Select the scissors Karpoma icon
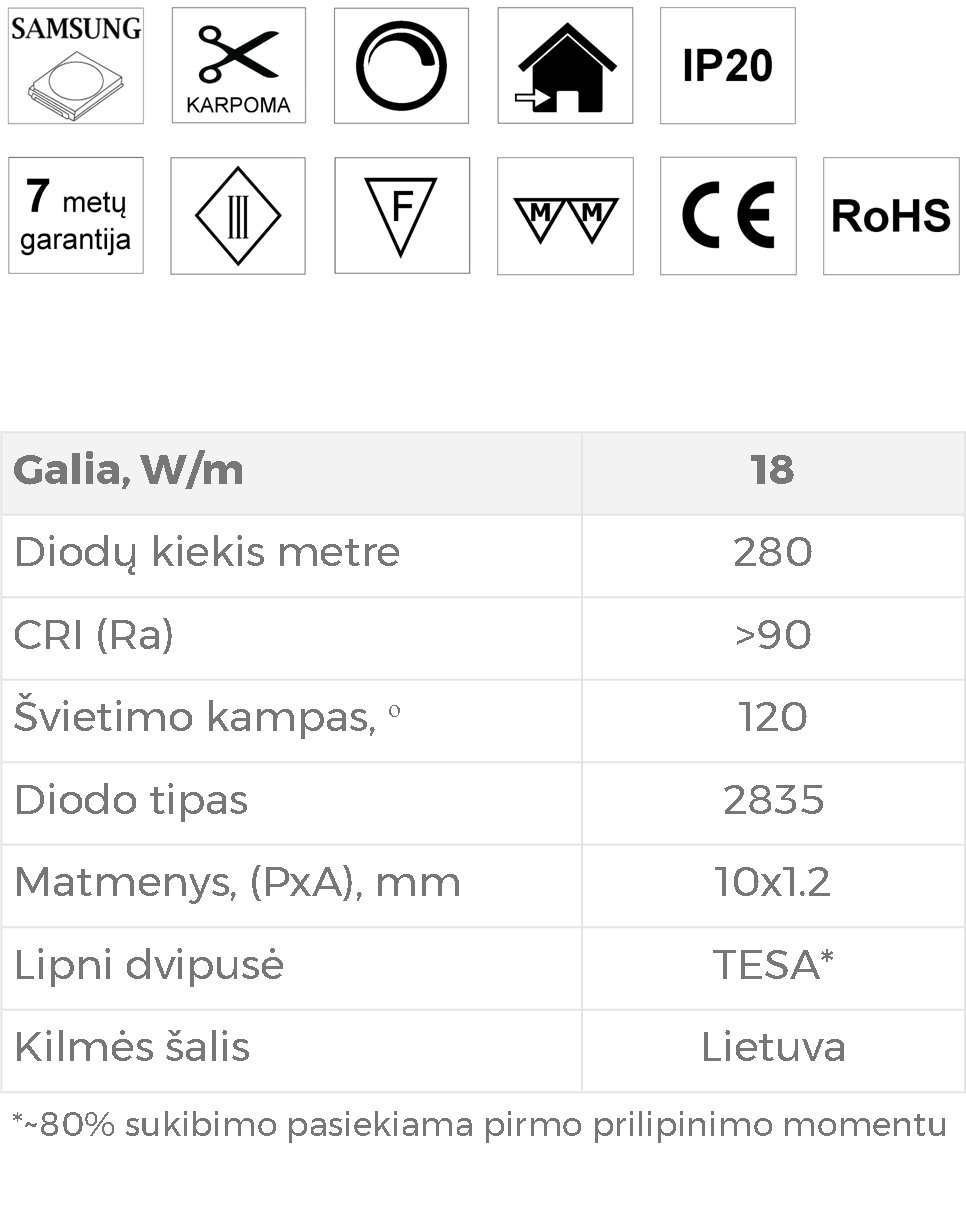Viewport: 966px width, 1208px height. (x=239, y=66)
